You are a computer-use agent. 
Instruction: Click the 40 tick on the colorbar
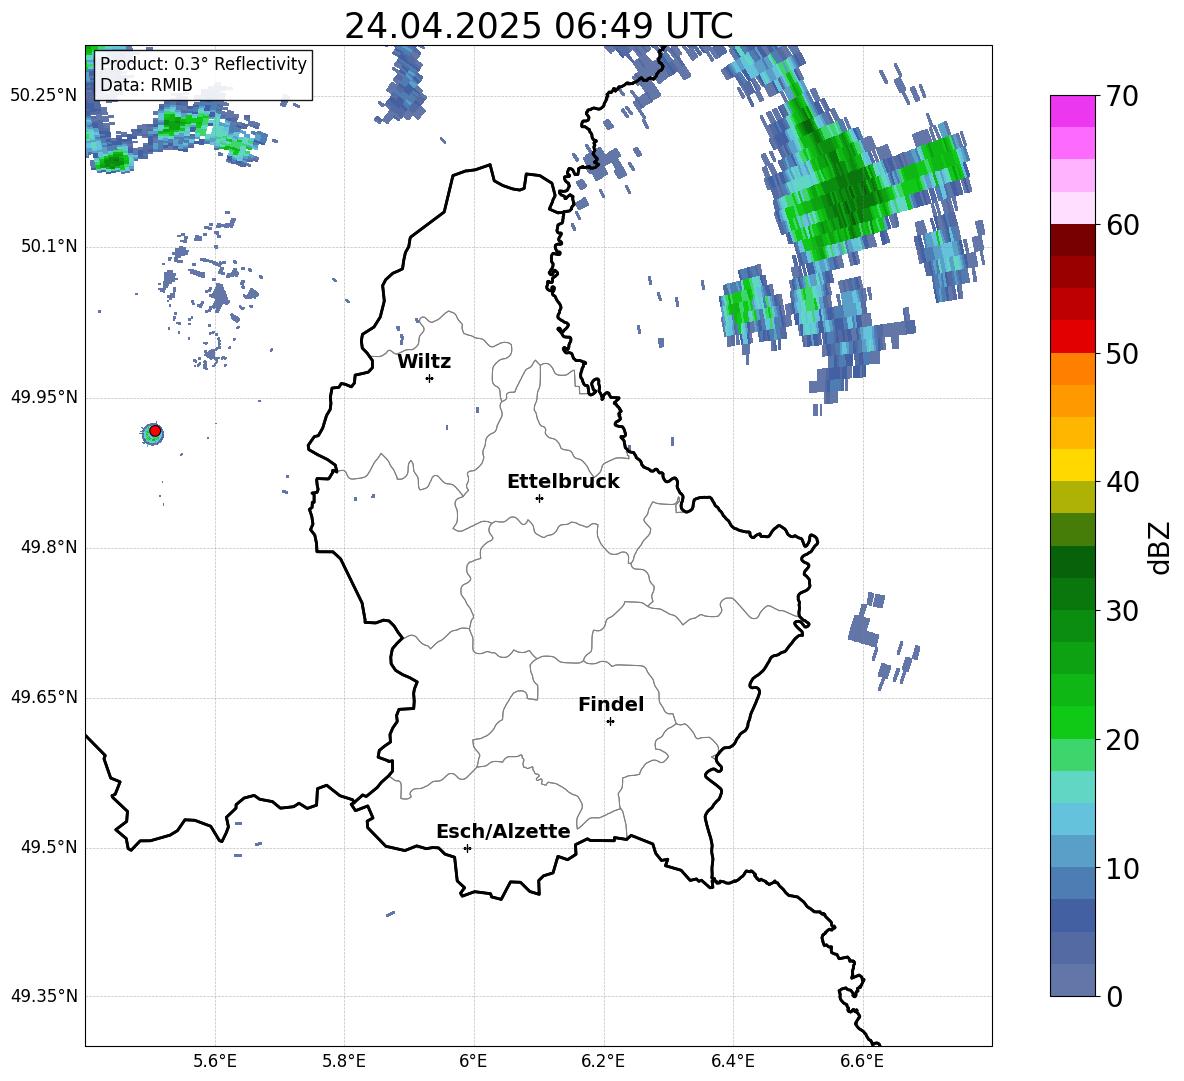click(1121, 482)
